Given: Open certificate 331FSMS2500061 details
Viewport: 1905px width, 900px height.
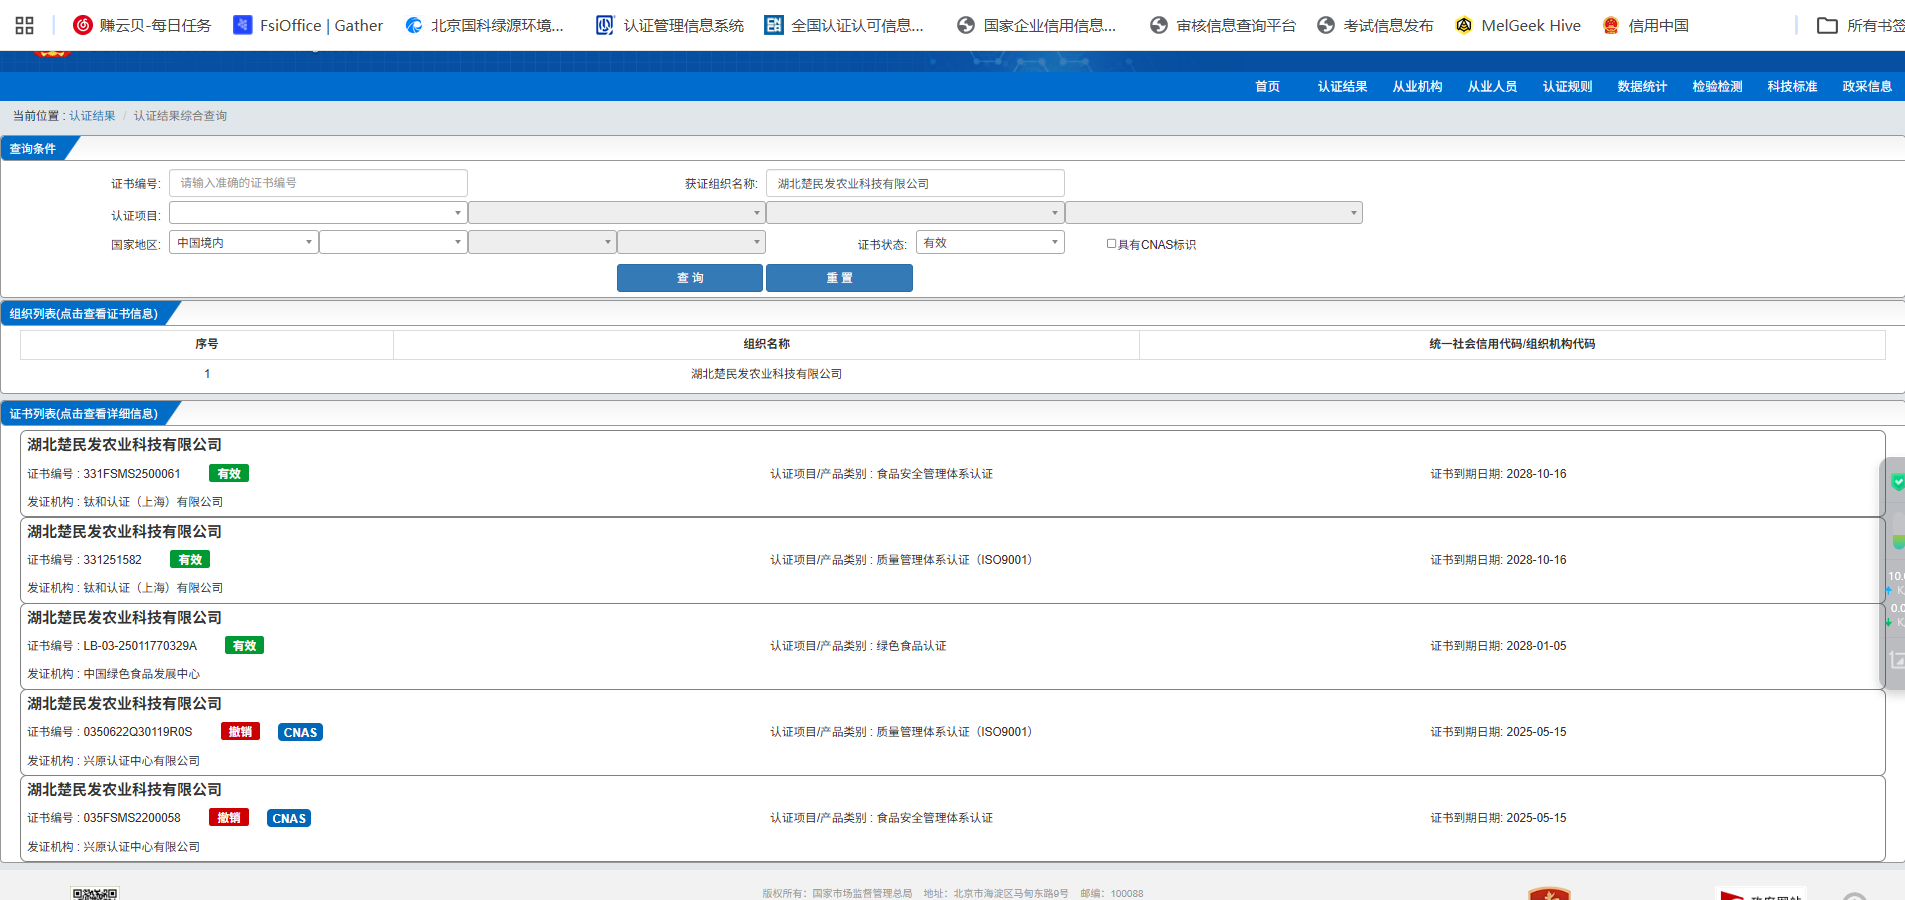Looking at the screenshot, I should (952, 473).
